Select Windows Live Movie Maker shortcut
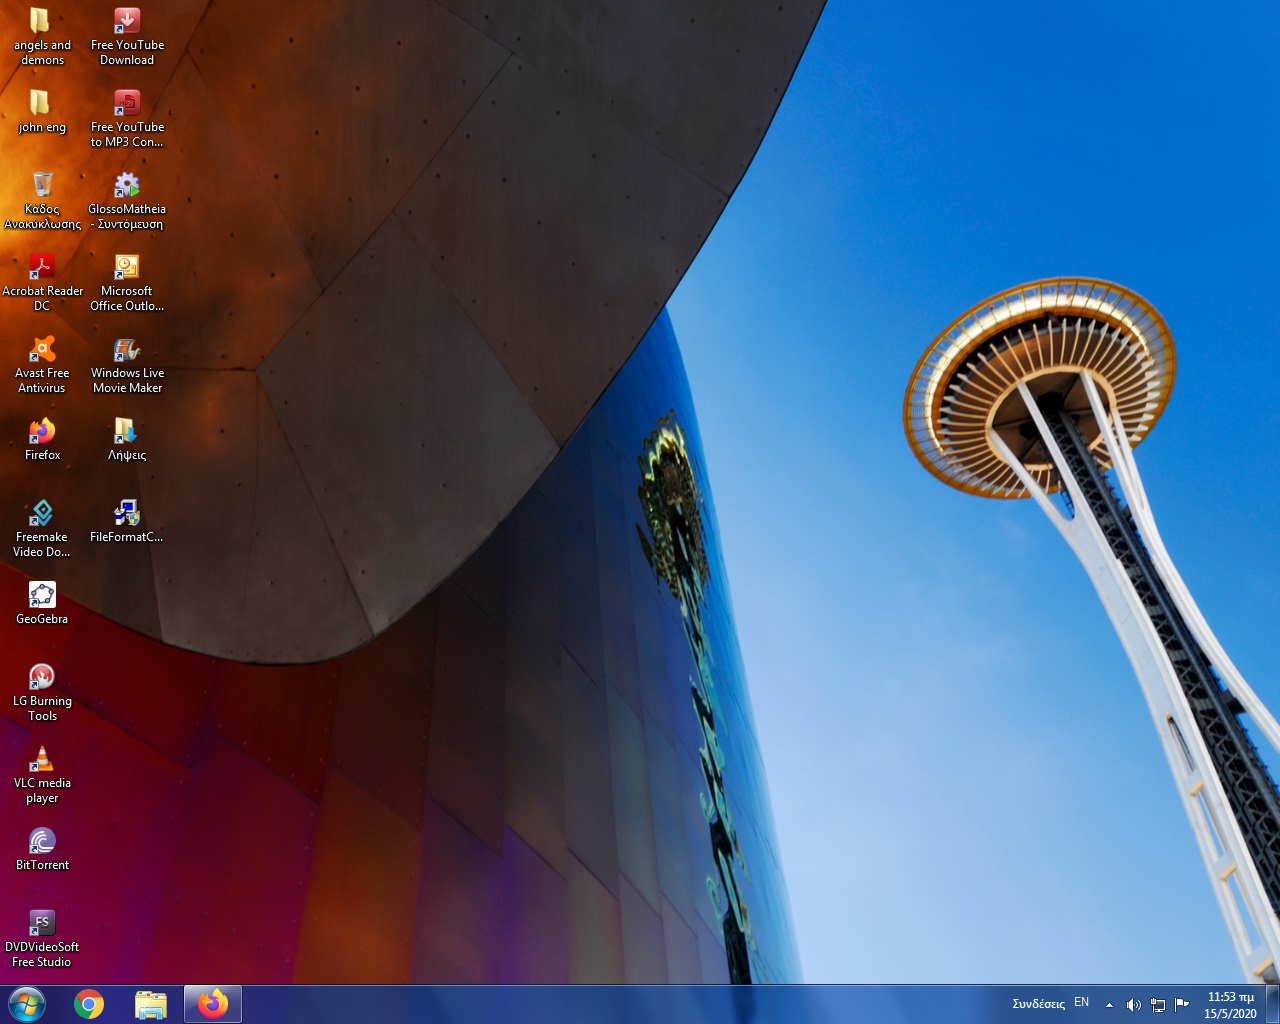Image resolution: width=1280 pixels, height=1024 pixels. tap(127, 364)
